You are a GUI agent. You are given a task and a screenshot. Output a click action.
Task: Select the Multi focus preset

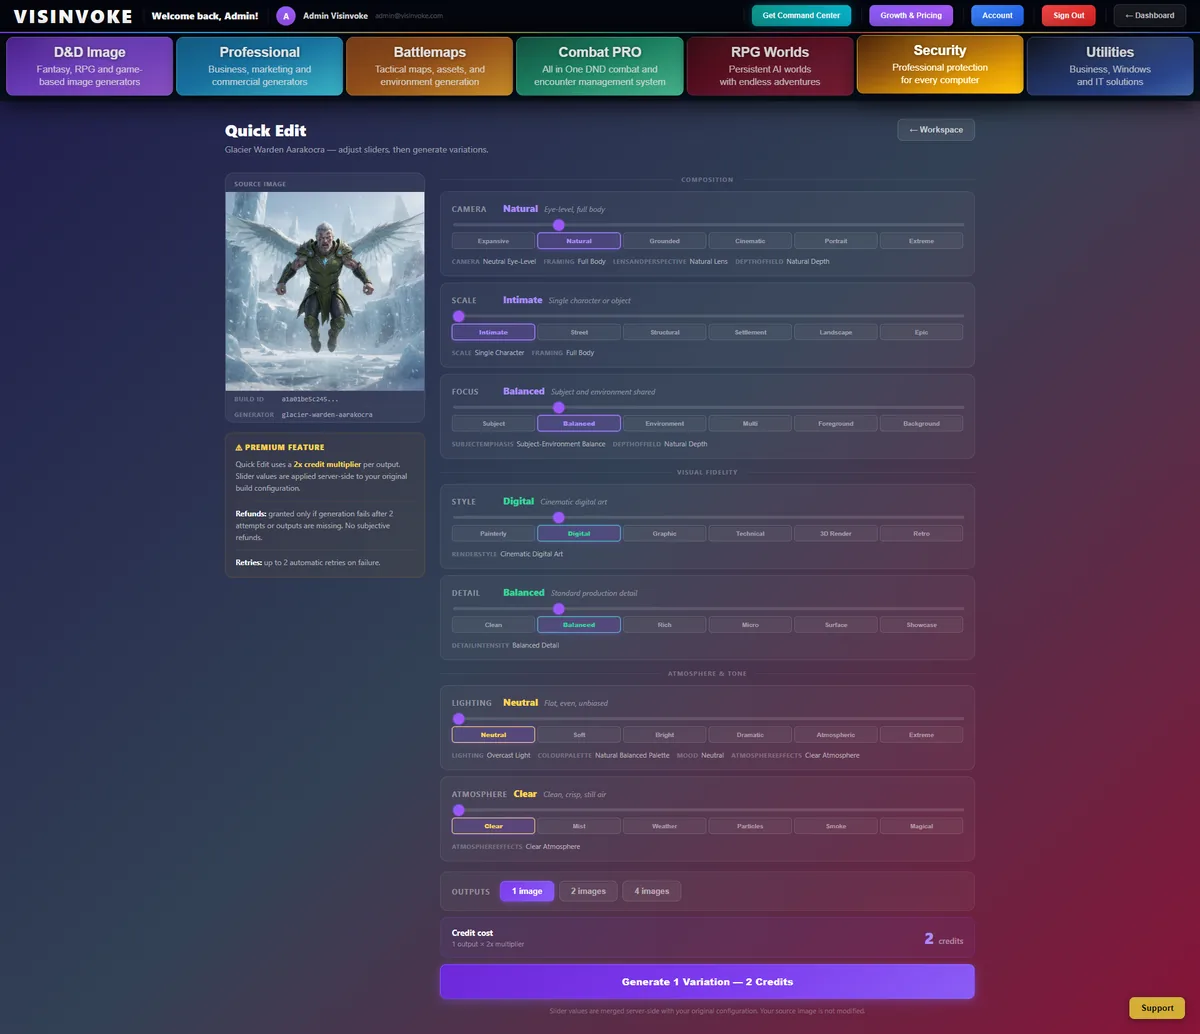coord(750,423)
